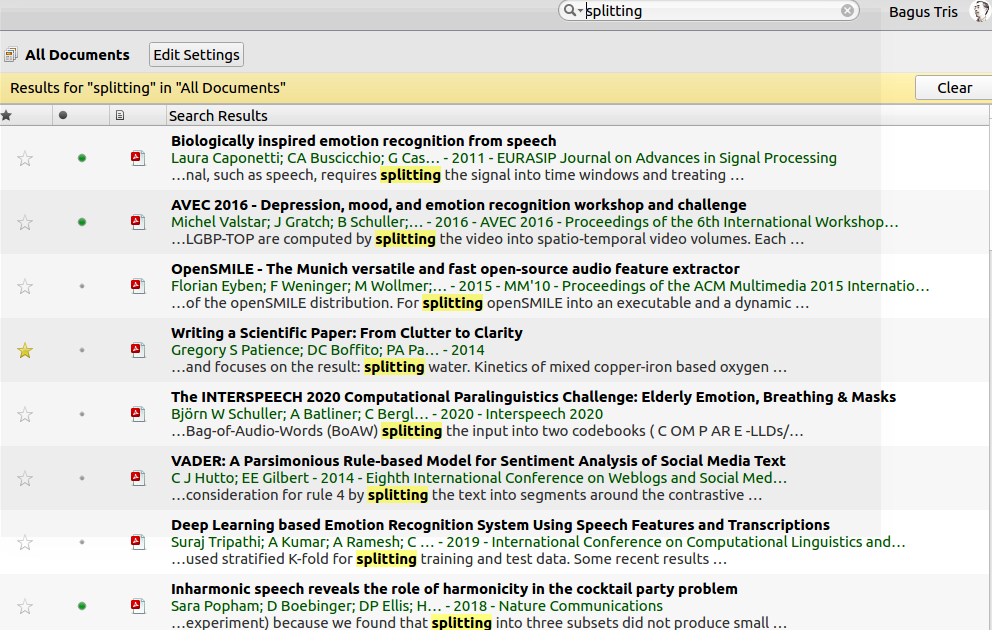The width and height of the screenshot is (992, 630).
Task: Click the Bagus Tris profile avatar
Action: coord(979,11)
